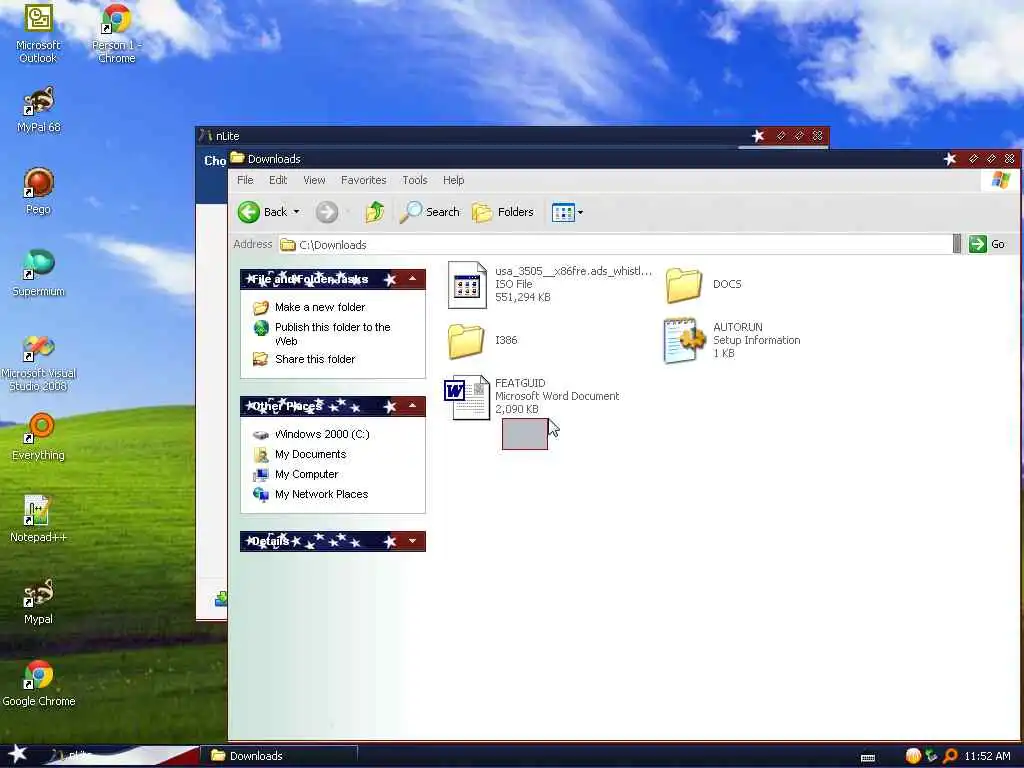
Task: Select the Notepad++ desktop icon
Action: [x=39, y=519]
